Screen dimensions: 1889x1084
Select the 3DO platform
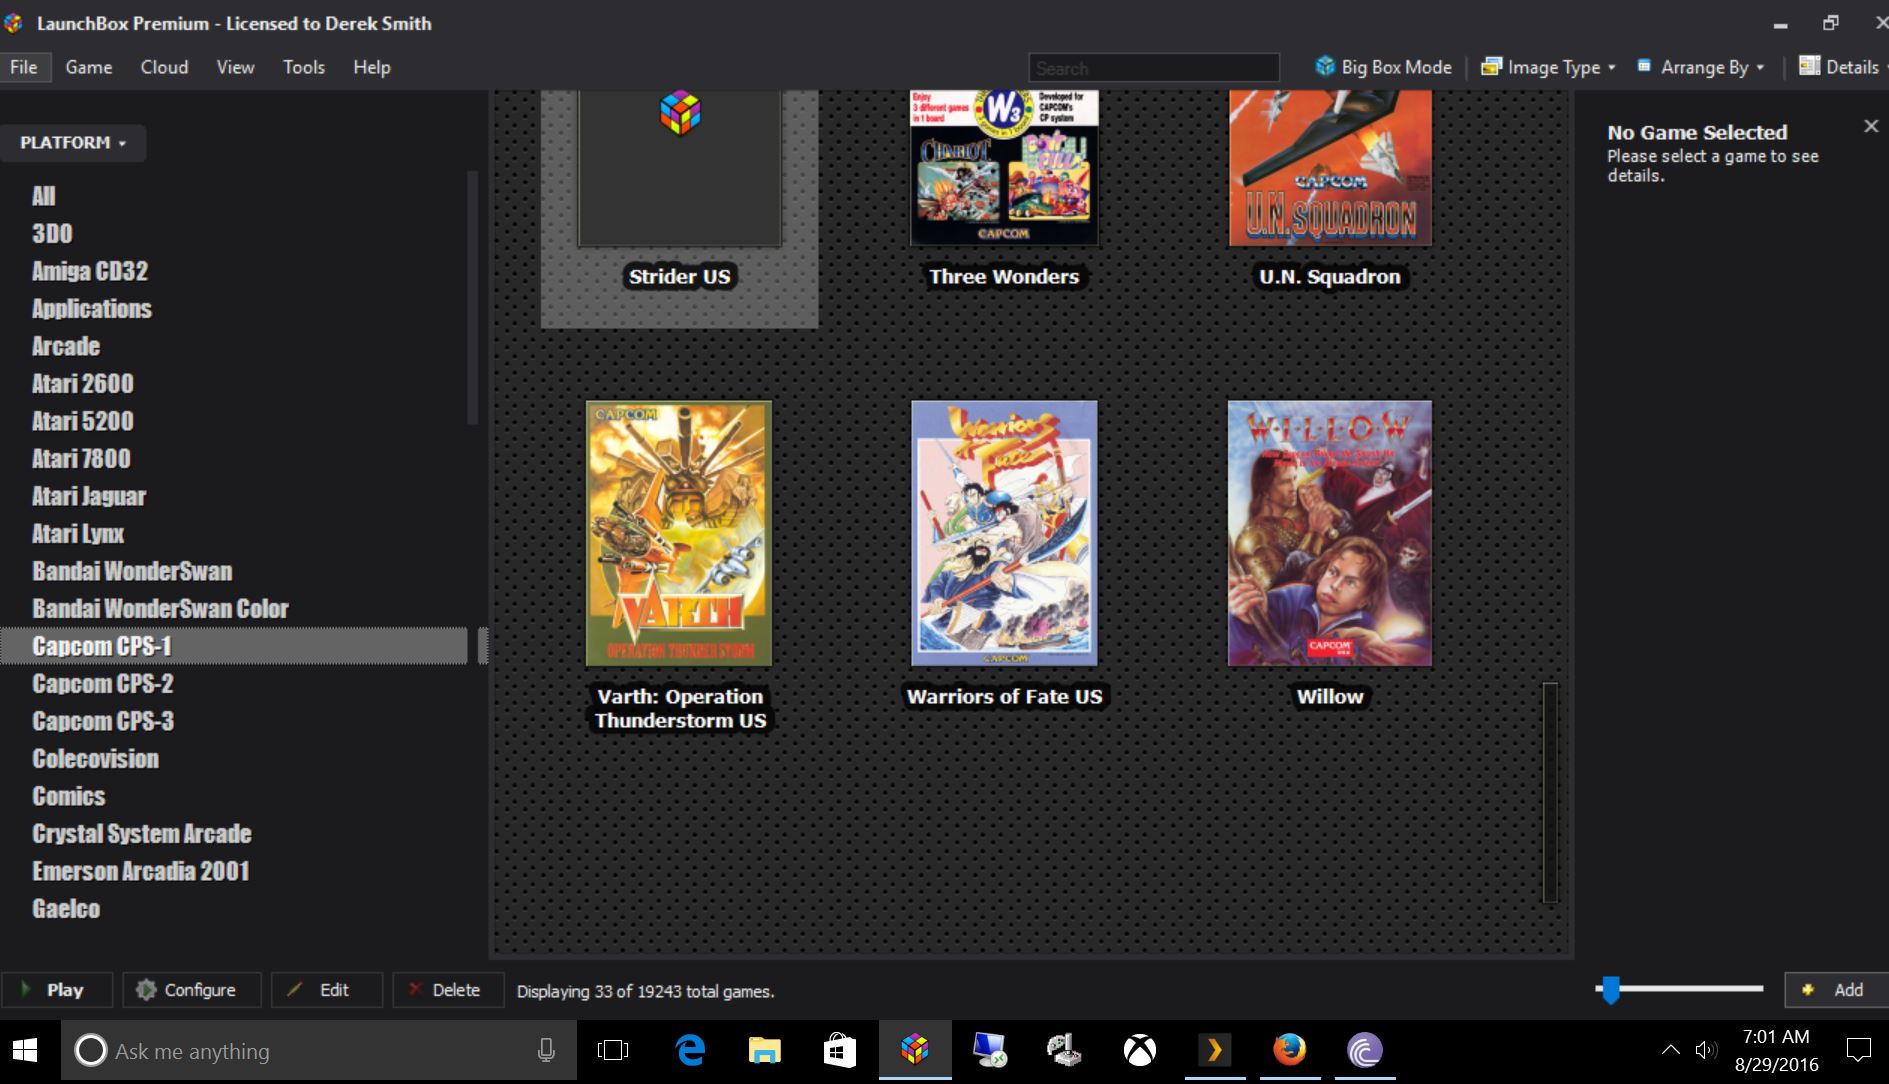coord(52,233)
